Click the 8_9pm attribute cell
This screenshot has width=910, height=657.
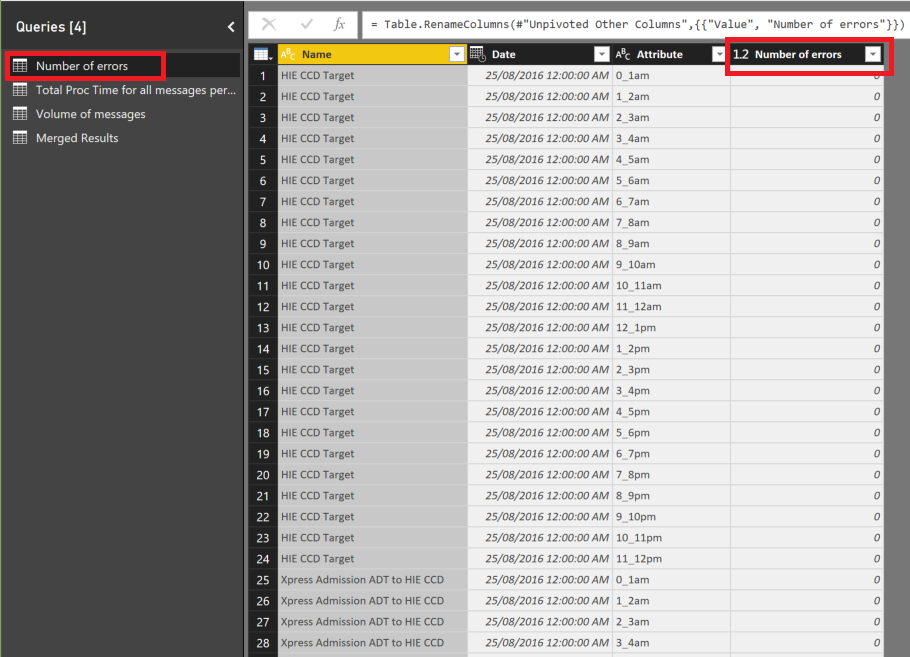pyautogui.click(x=671, y=496)
